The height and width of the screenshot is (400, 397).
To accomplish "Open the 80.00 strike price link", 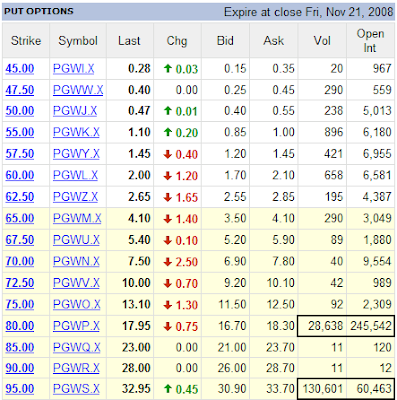I will tap(20, 326).
